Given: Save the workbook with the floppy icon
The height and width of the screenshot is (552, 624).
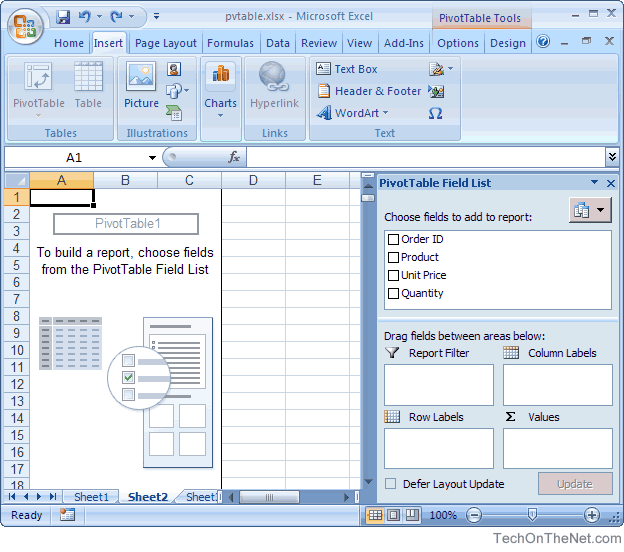Looking at the screenshot, I should (62, 17).
